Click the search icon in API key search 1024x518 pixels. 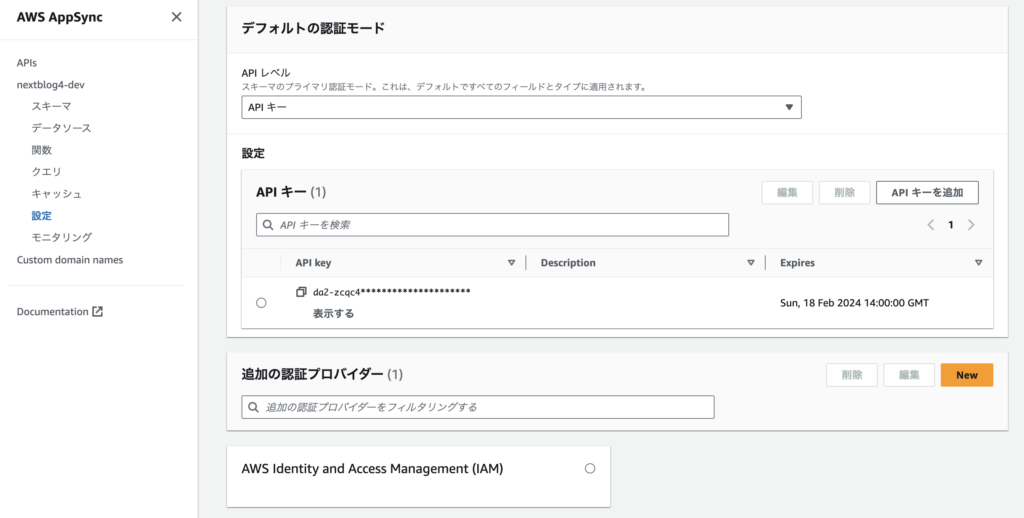click(268, 225)
